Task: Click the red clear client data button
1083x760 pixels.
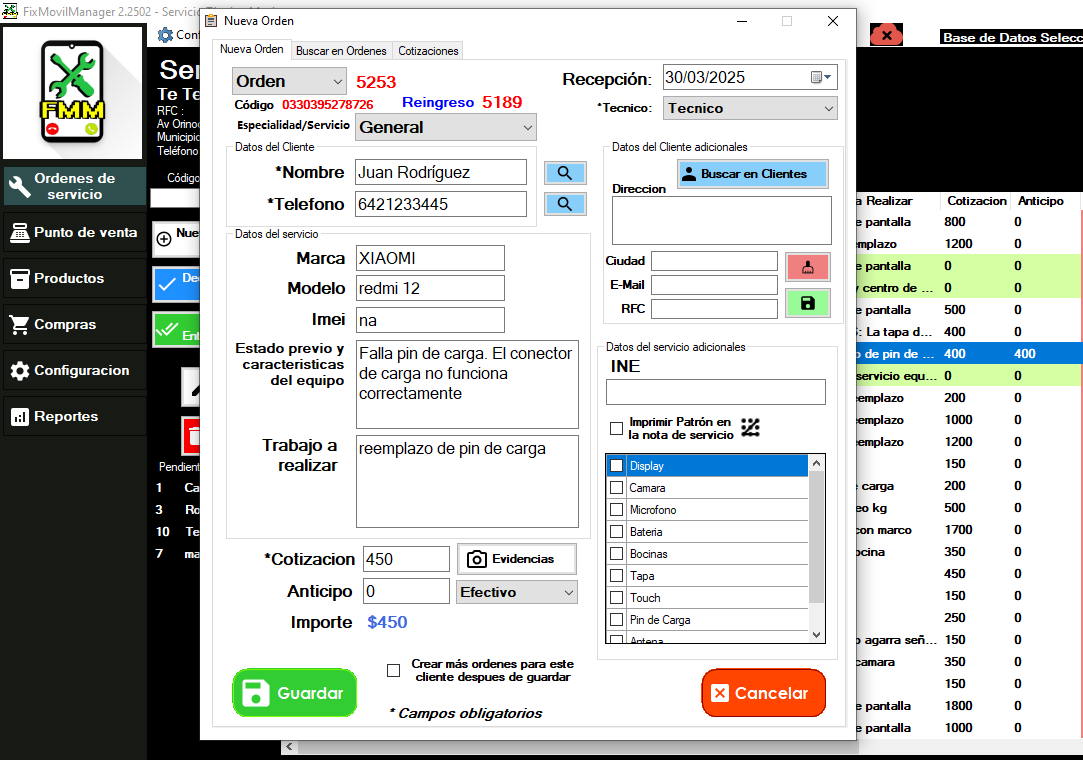Action: click(807, 267)
